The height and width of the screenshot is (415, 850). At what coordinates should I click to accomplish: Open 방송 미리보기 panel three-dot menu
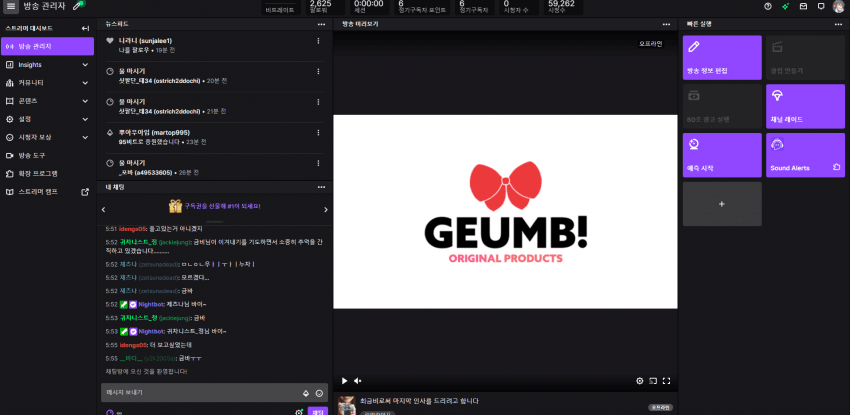666,24
